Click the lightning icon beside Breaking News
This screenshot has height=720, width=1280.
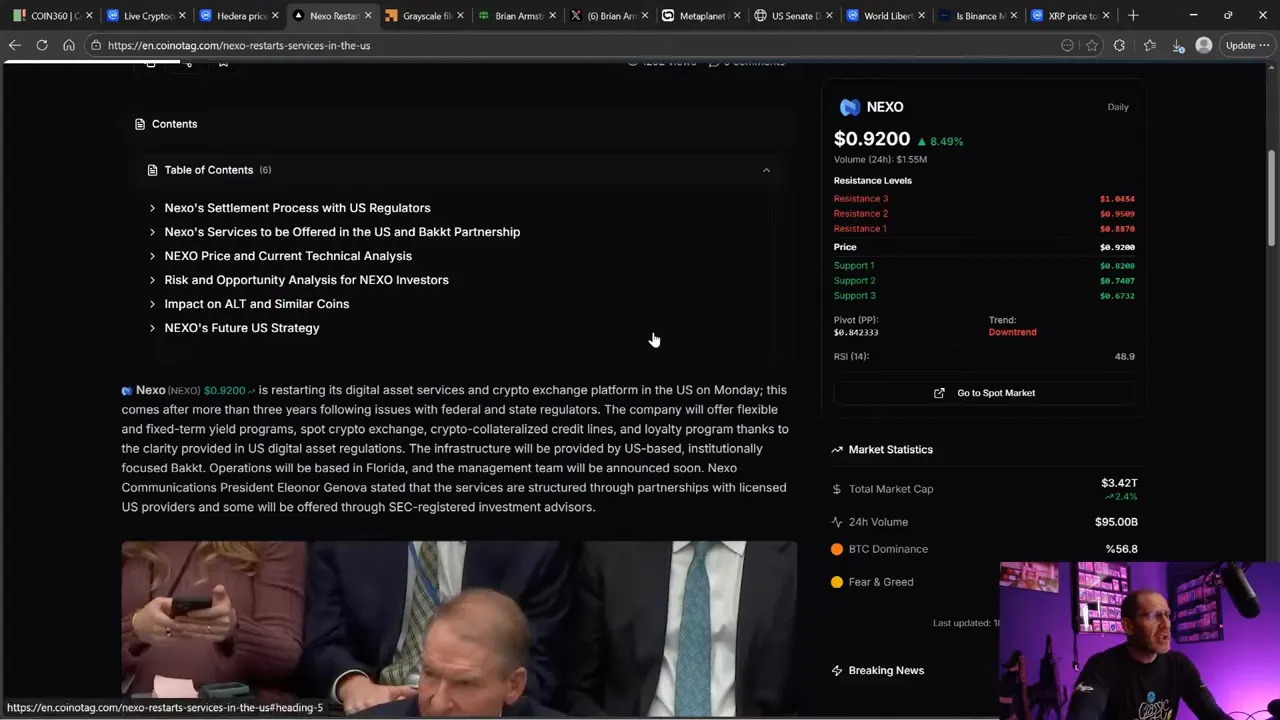pos(837,670)
